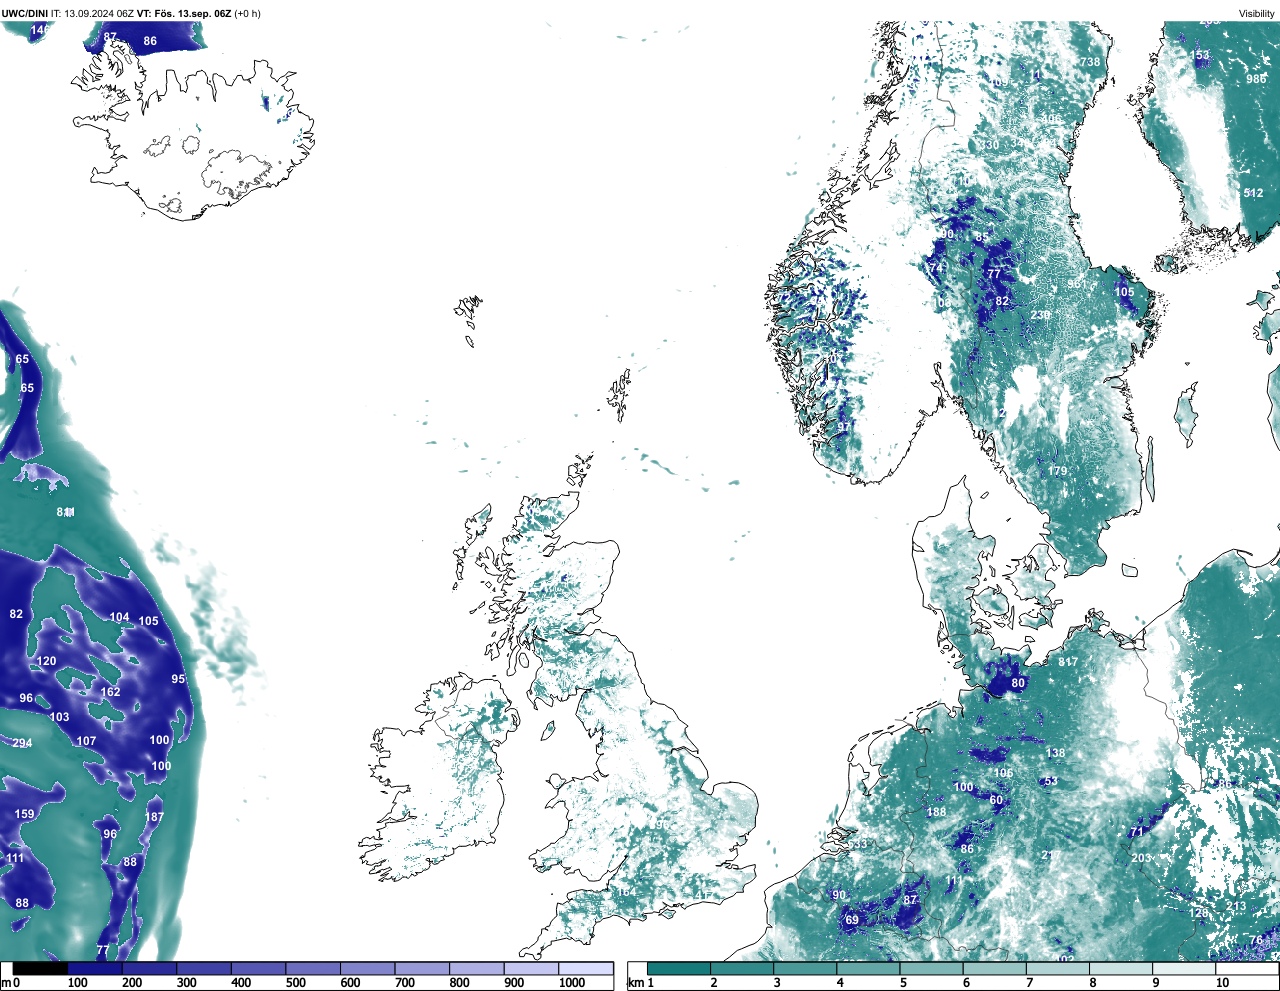1280x991 pixels.
Task: Click the '10' label on the km legend
Action: [x=1222, y=983]
